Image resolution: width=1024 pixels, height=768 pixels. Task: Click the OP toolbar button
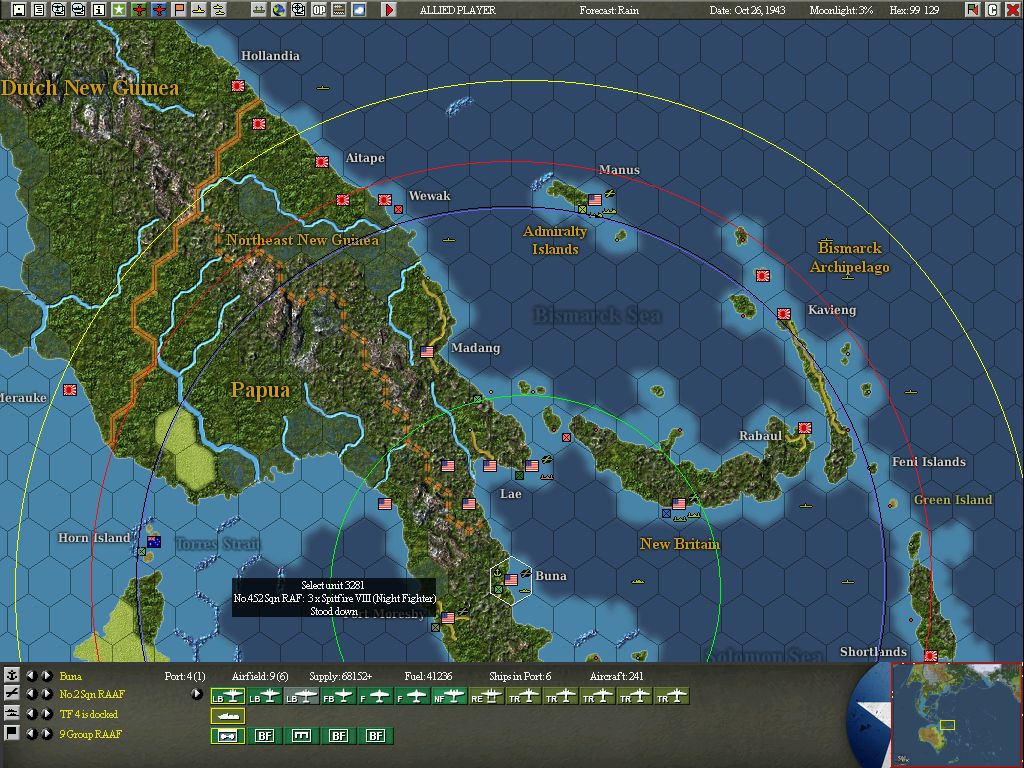coord(319,10)
